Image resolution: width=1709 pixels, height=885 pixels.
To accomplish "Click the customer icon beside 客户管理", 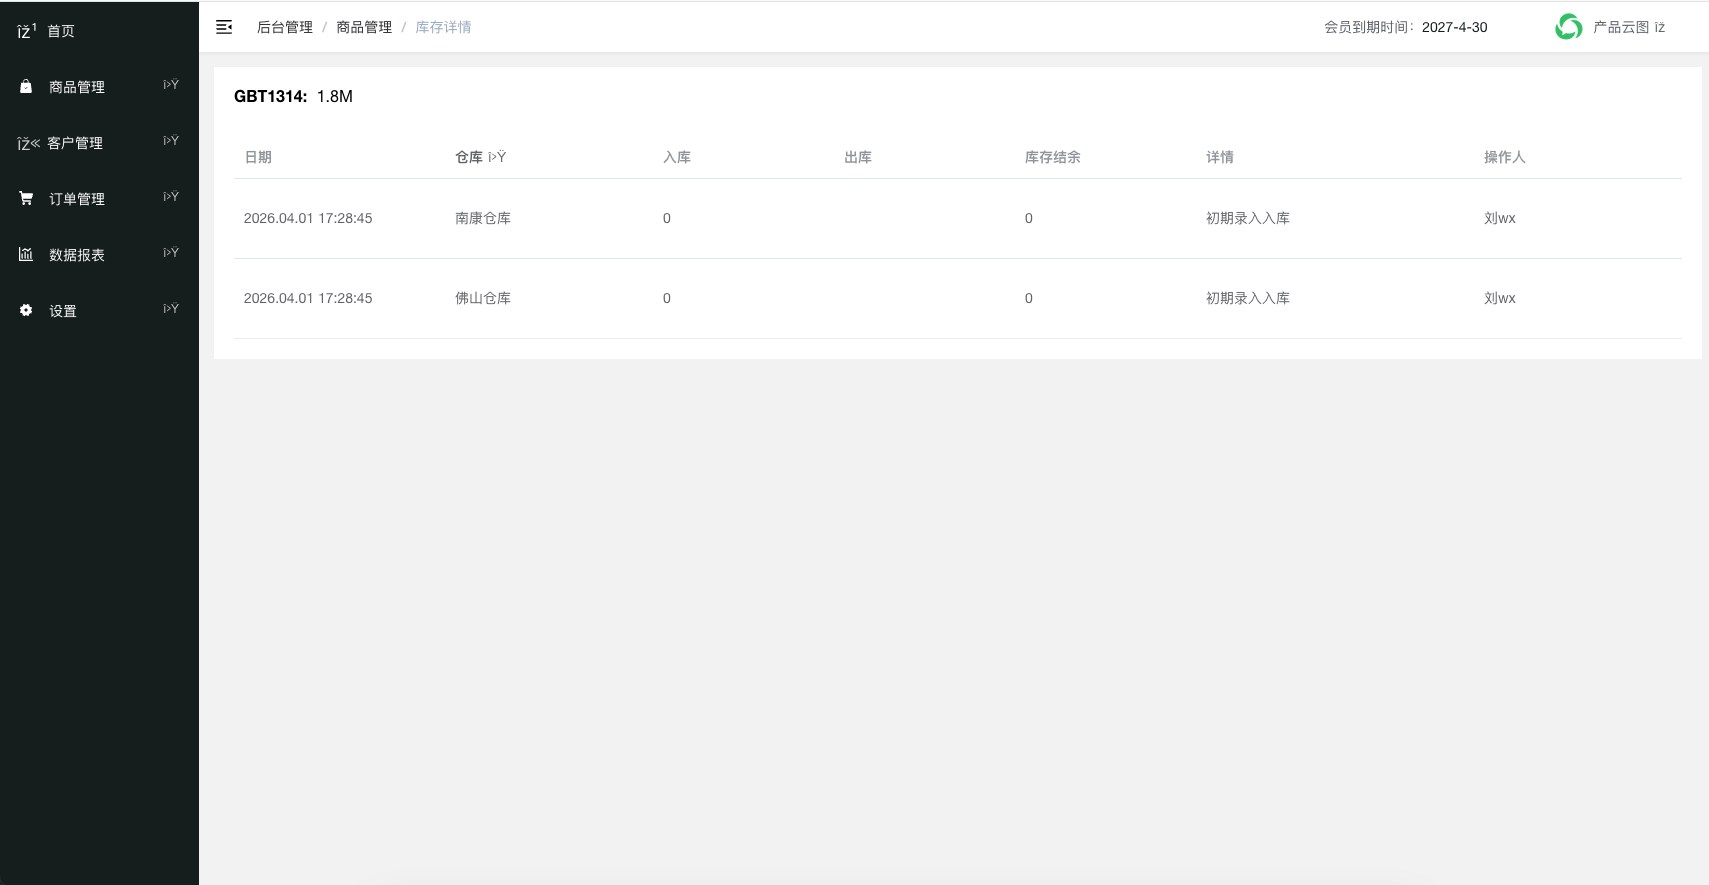I will (28, 143).
